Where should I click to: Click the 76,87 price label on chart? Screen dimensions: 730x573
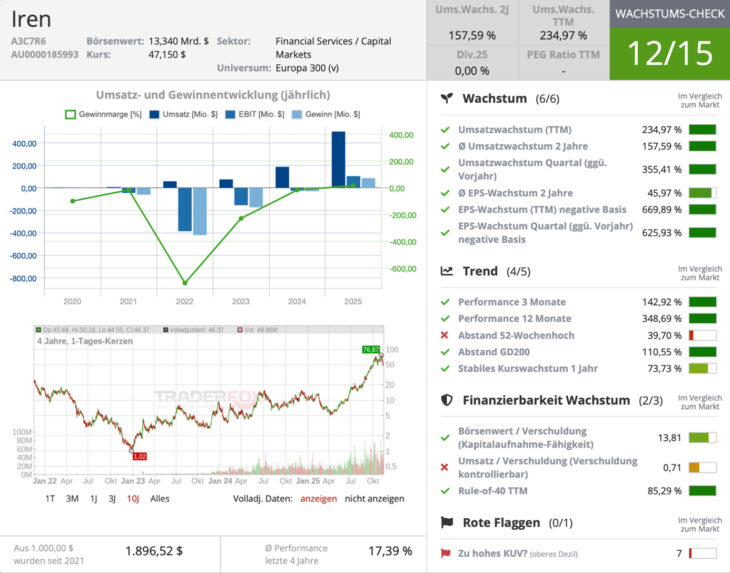coord(370,349)
